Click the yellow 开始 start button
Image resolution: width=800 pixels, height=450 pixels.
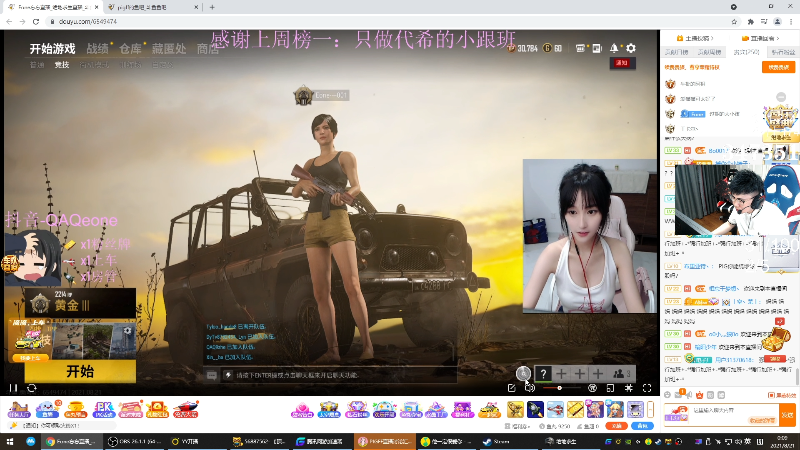(80, 371)
